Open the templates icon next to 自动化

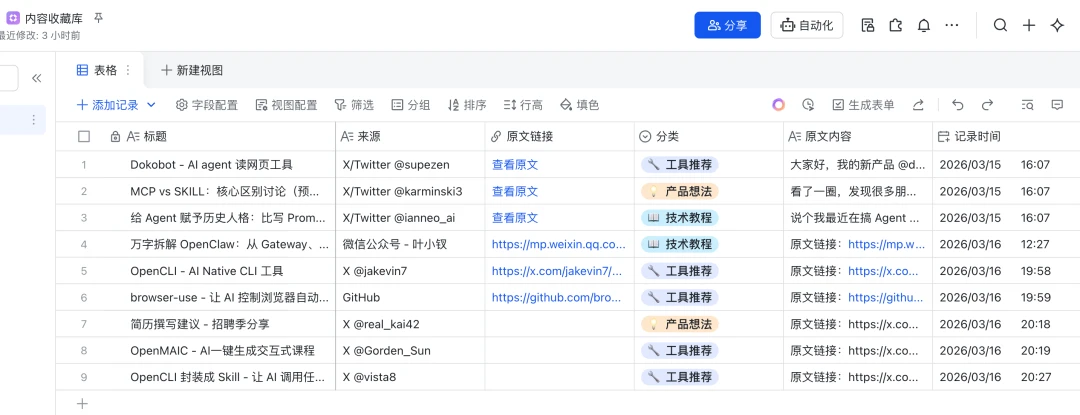click(x=868, y=25)
